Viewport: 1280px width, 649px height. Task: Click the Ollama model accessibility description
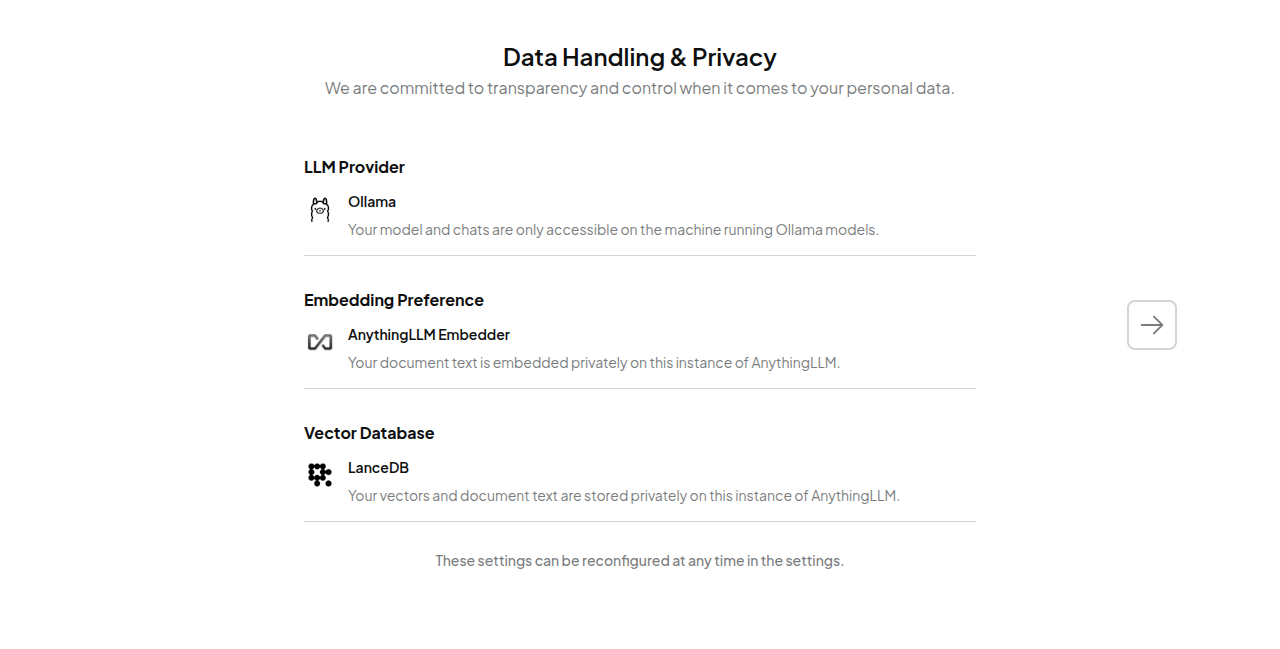coord(613,229)
